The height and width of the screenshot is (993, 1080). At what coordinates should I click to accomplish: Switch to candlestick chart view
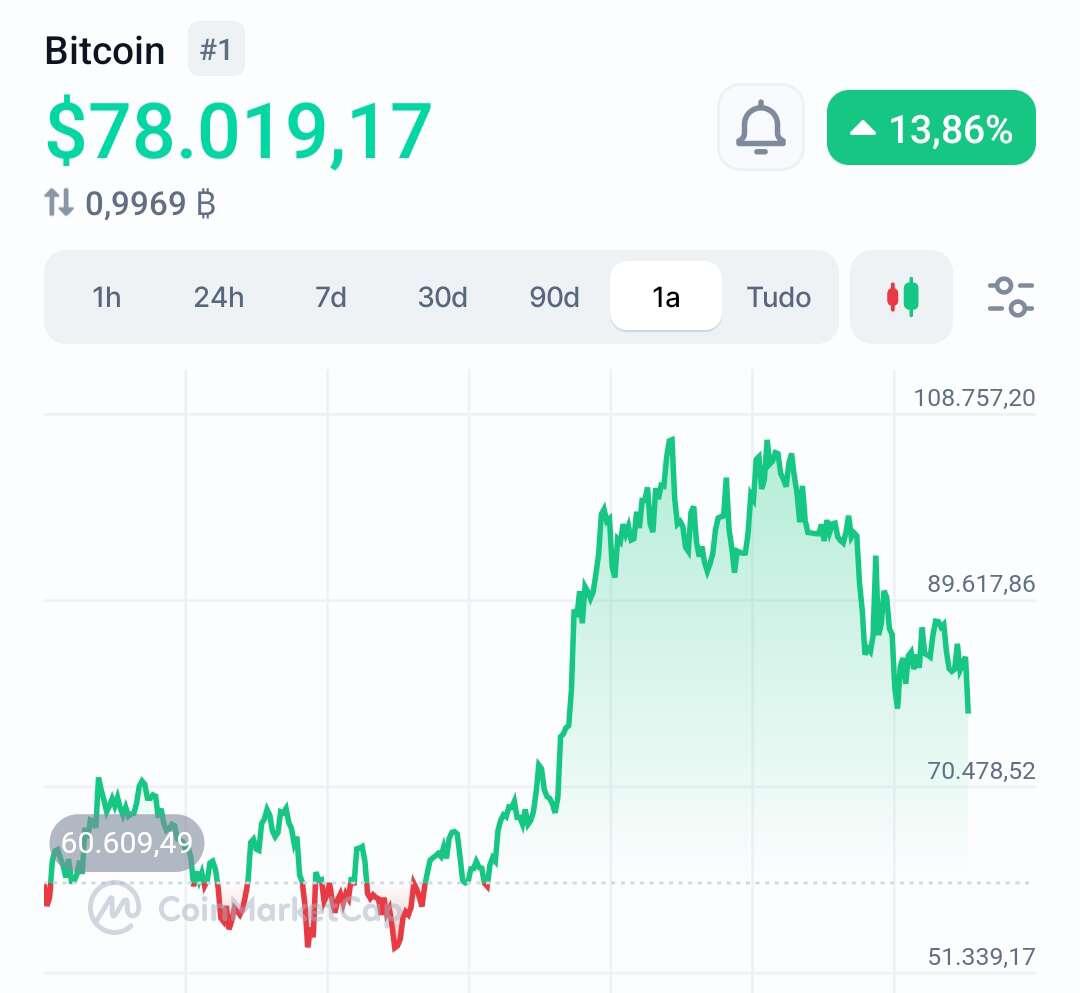pyautogui.click(x=902, y=297)
